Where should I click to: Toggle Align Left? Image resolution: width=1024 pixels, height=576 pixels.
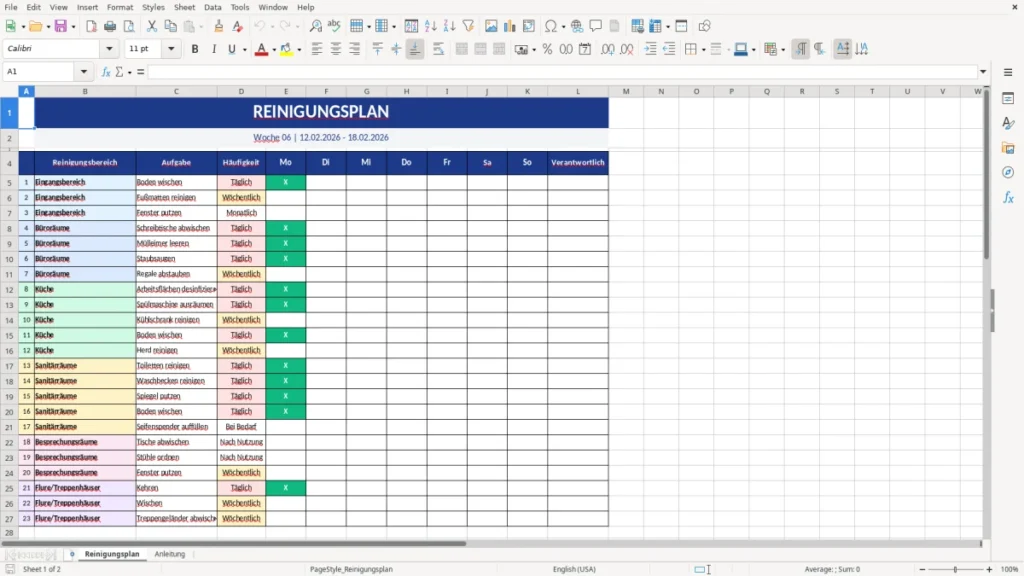pyautogui.click(x=317, y=49)
